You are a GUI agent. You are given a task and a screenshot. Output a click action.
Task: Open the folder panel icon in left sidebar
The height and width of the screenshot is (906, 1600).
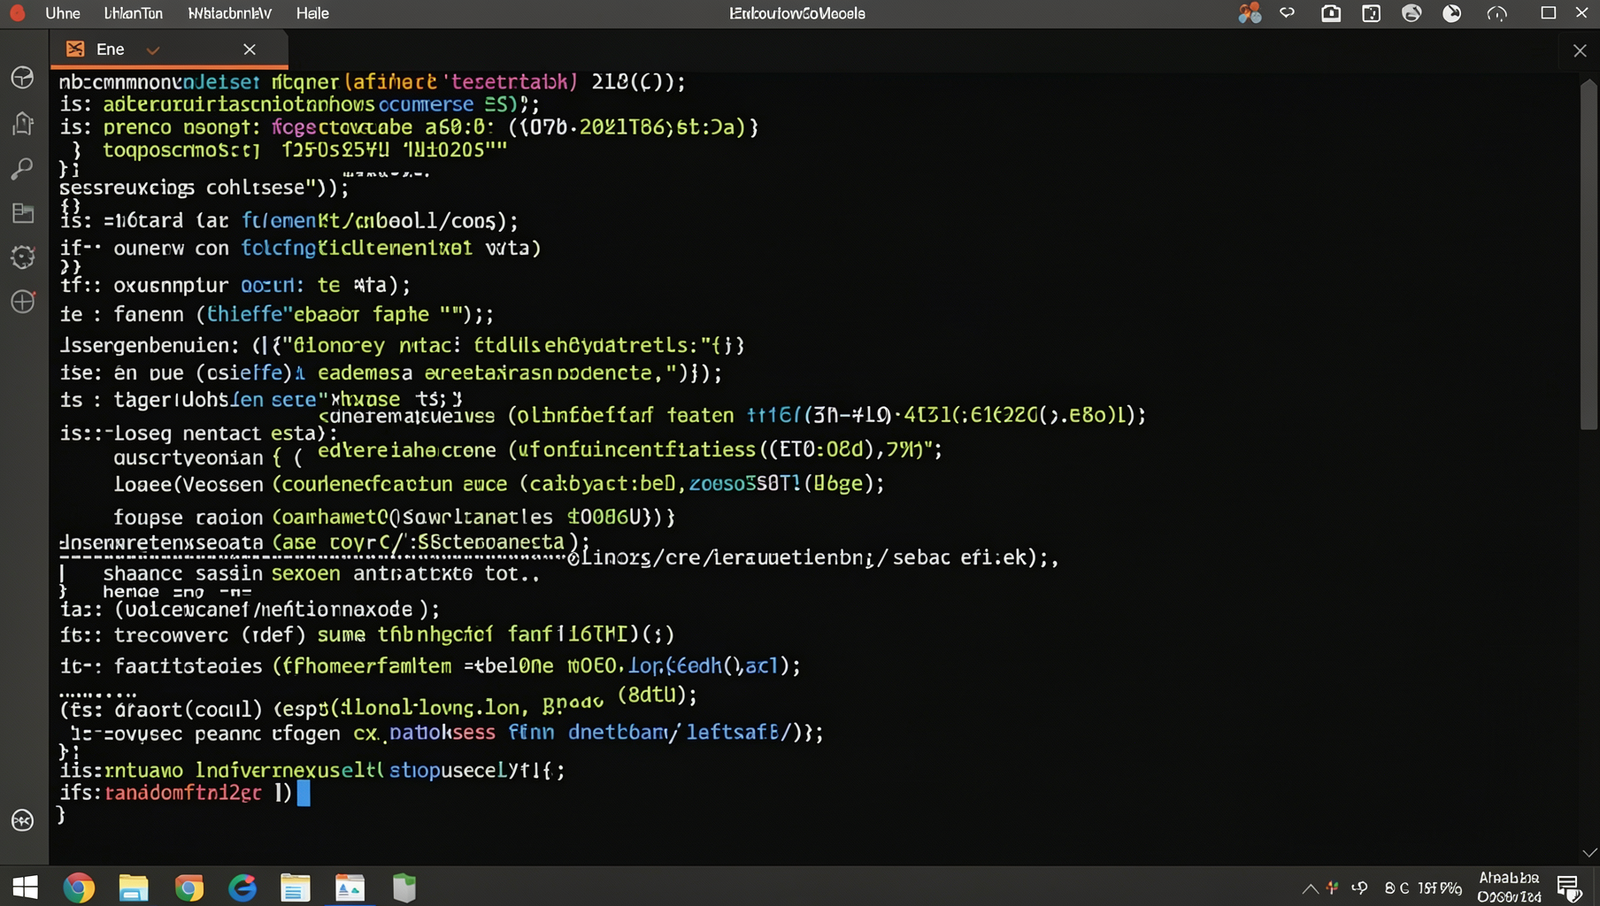22,212
